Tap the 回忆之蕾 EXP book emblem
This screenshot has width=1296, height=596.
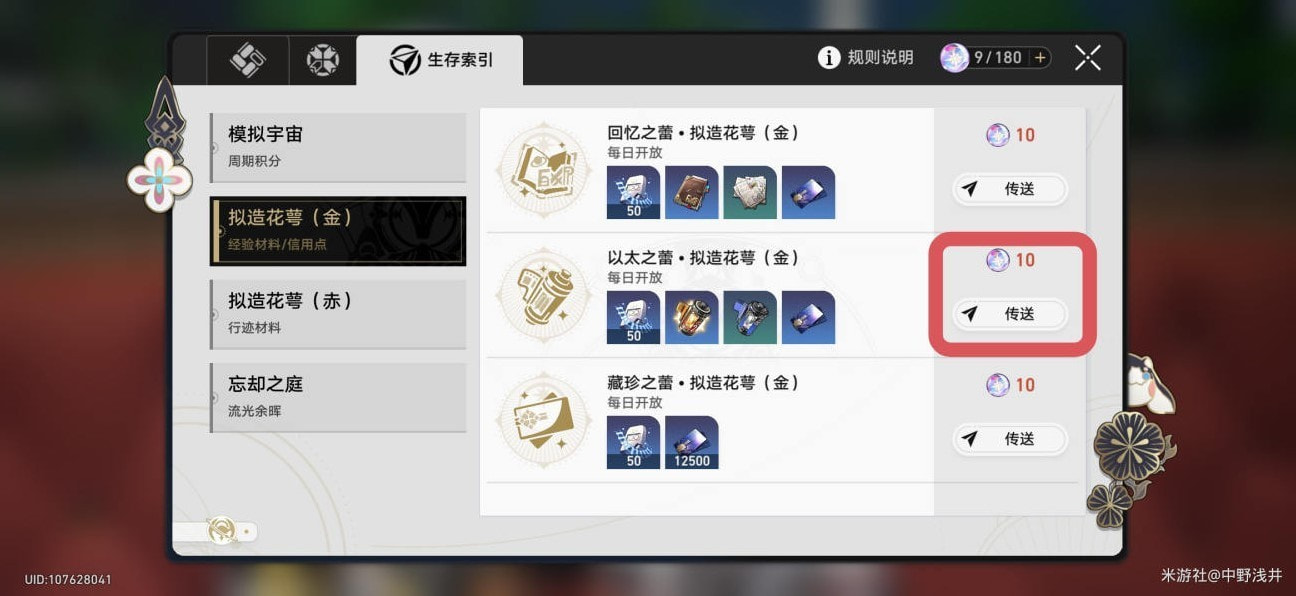pyautogui.click(x=543, y=170)
